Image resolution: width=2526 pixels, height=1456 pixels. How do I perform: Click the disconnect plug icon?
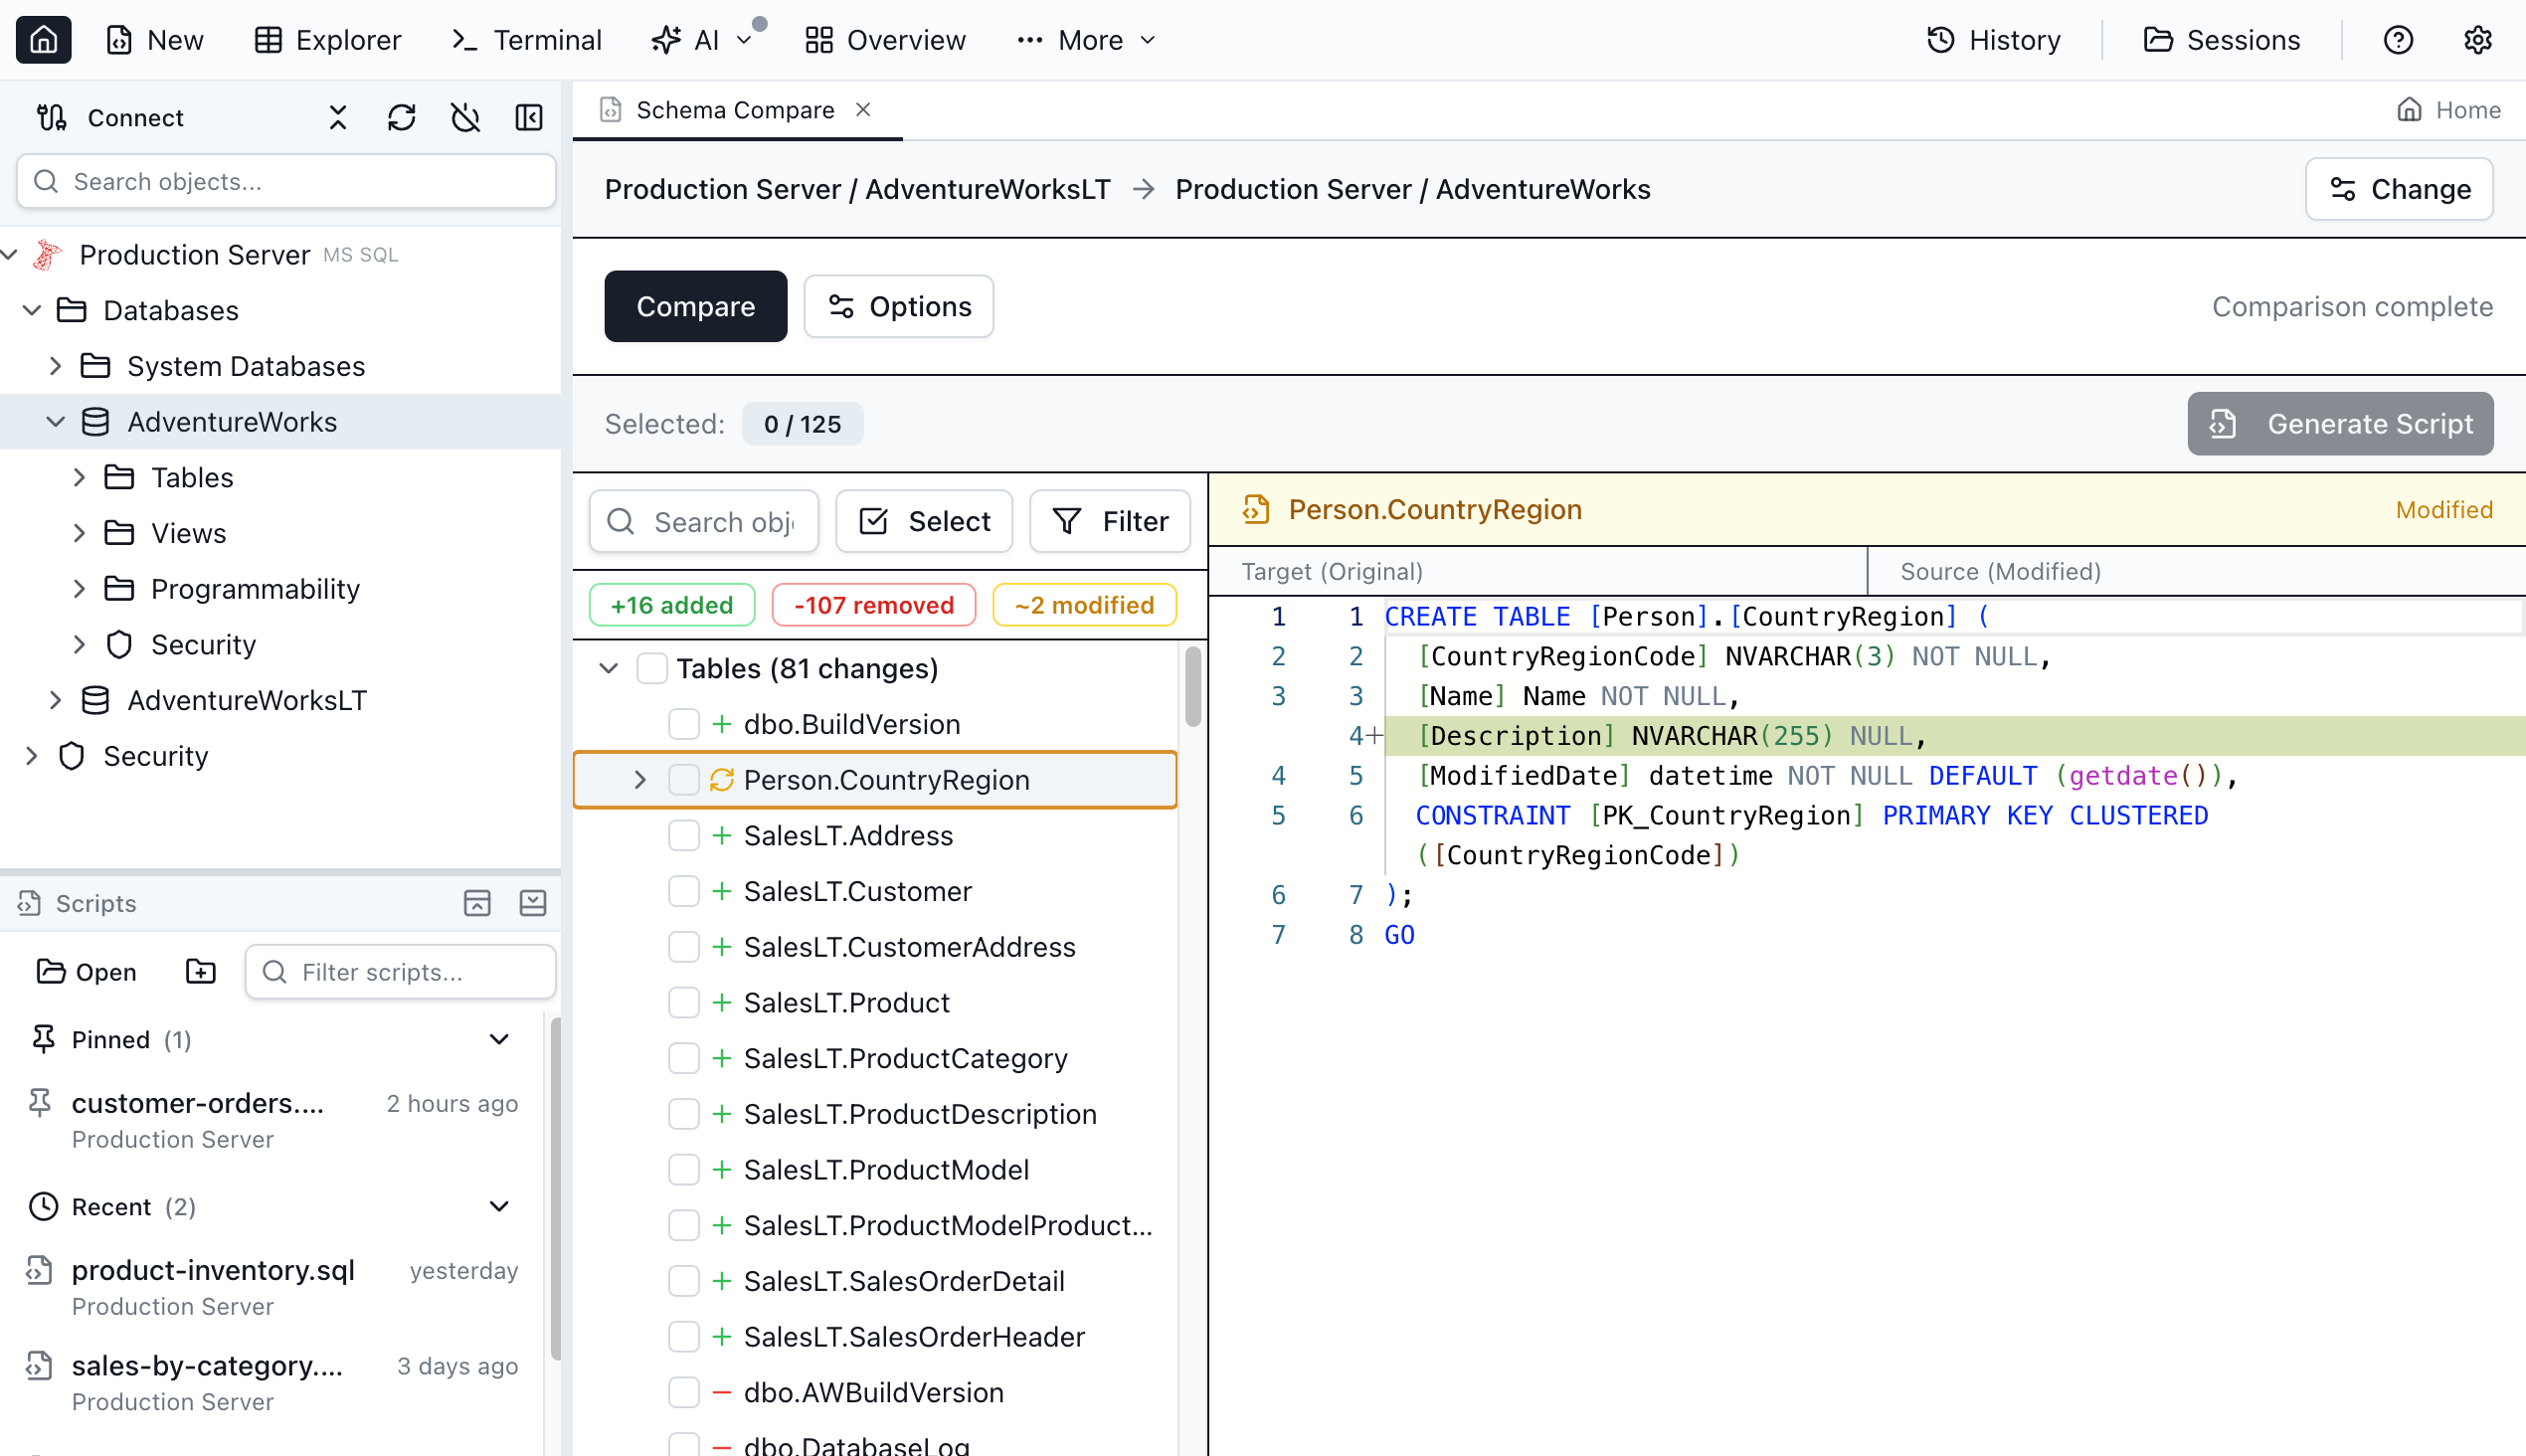tap(465, 118)
